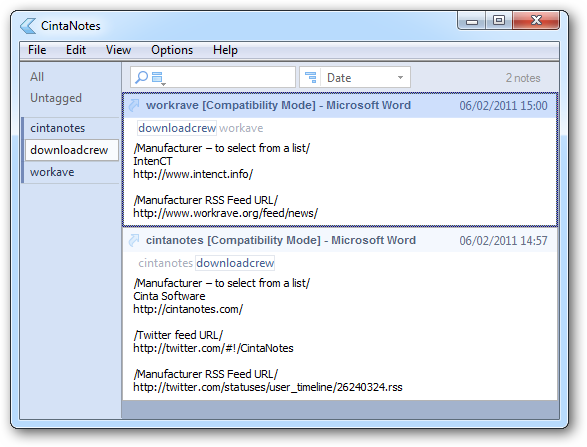
Task: Expand the Date sort dropdown
Action: tap(400, 77)
